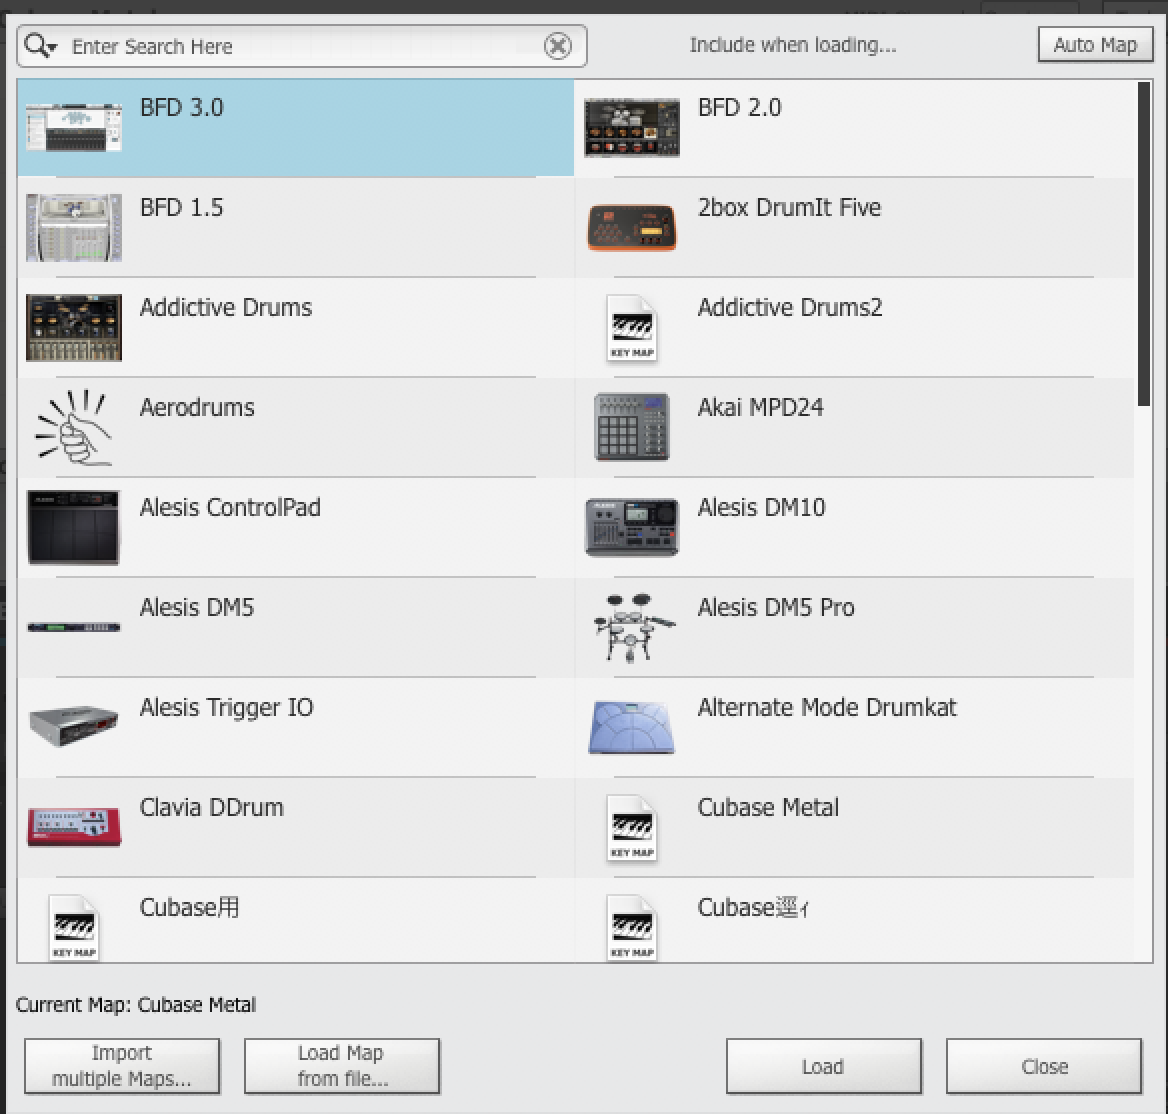Viewport: 1168px width, 1114px height.
Task: Select the Alesis DM5 rack icon
Action: 74,627
